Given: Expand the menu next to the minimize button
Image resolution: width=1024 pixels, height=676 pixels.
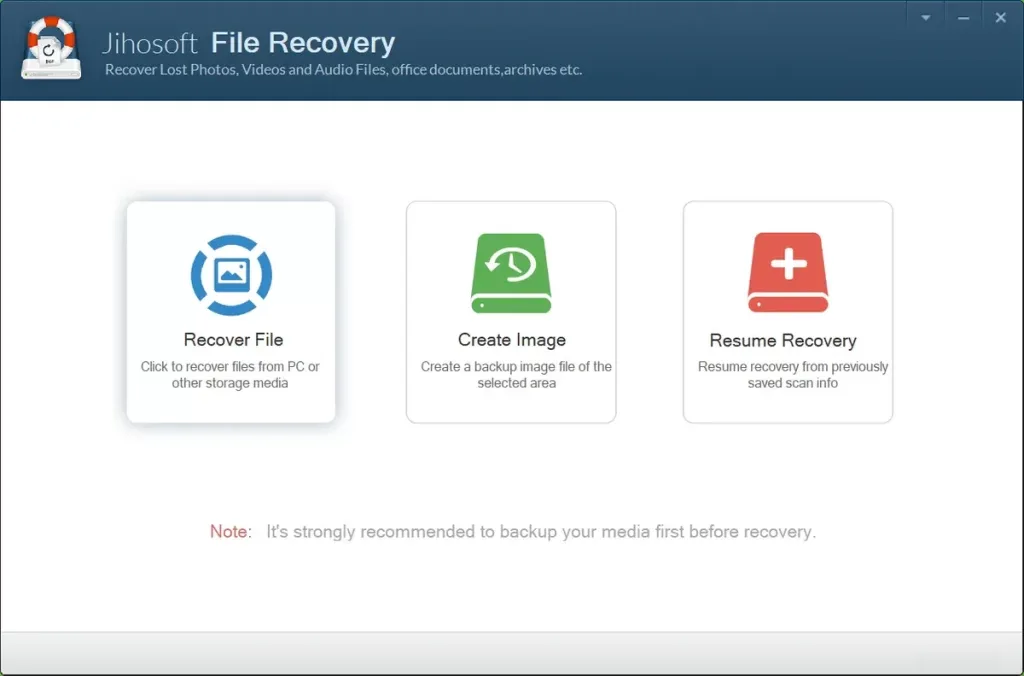Looking at the screenshot, I should (925, 17).
